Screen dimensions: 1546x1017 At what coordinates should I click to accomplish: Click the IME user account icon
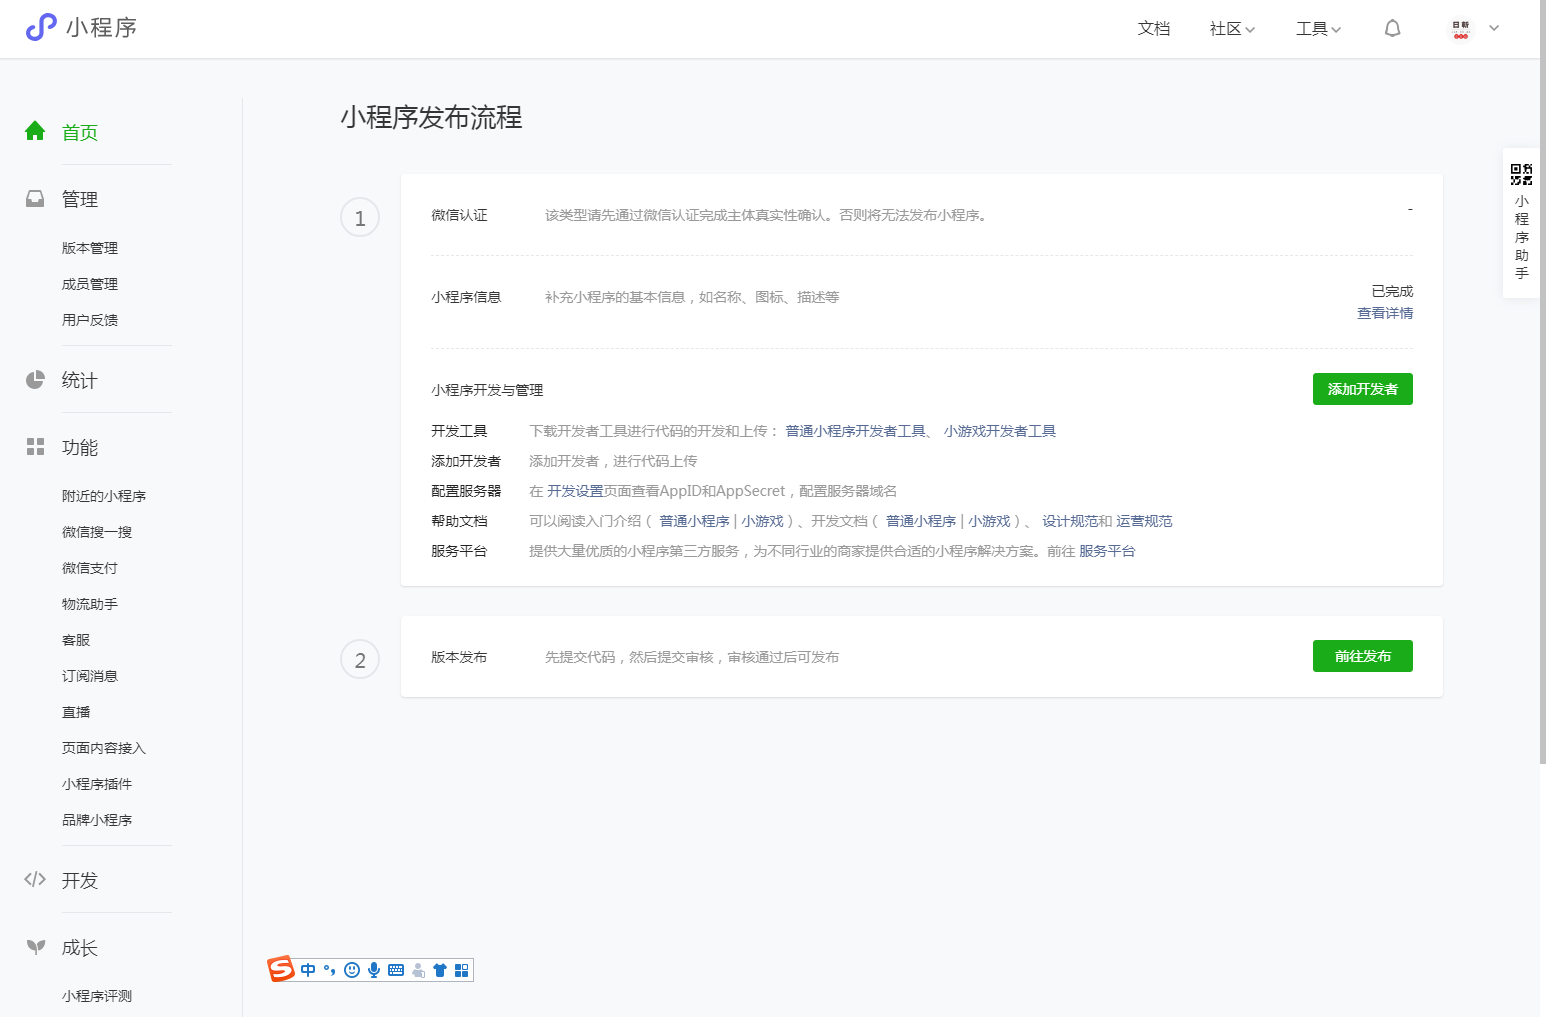(418, 970)
